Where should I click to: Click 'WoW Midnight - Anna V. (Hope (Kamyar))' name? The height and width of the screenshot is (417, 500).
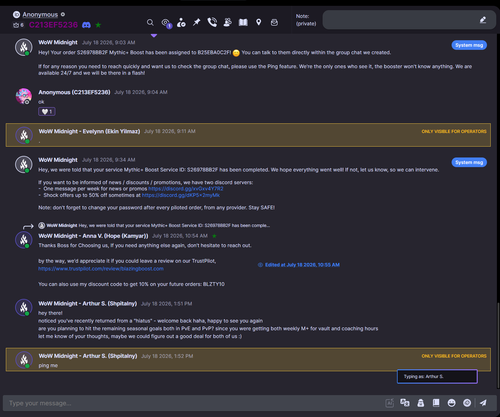point(93,236)
